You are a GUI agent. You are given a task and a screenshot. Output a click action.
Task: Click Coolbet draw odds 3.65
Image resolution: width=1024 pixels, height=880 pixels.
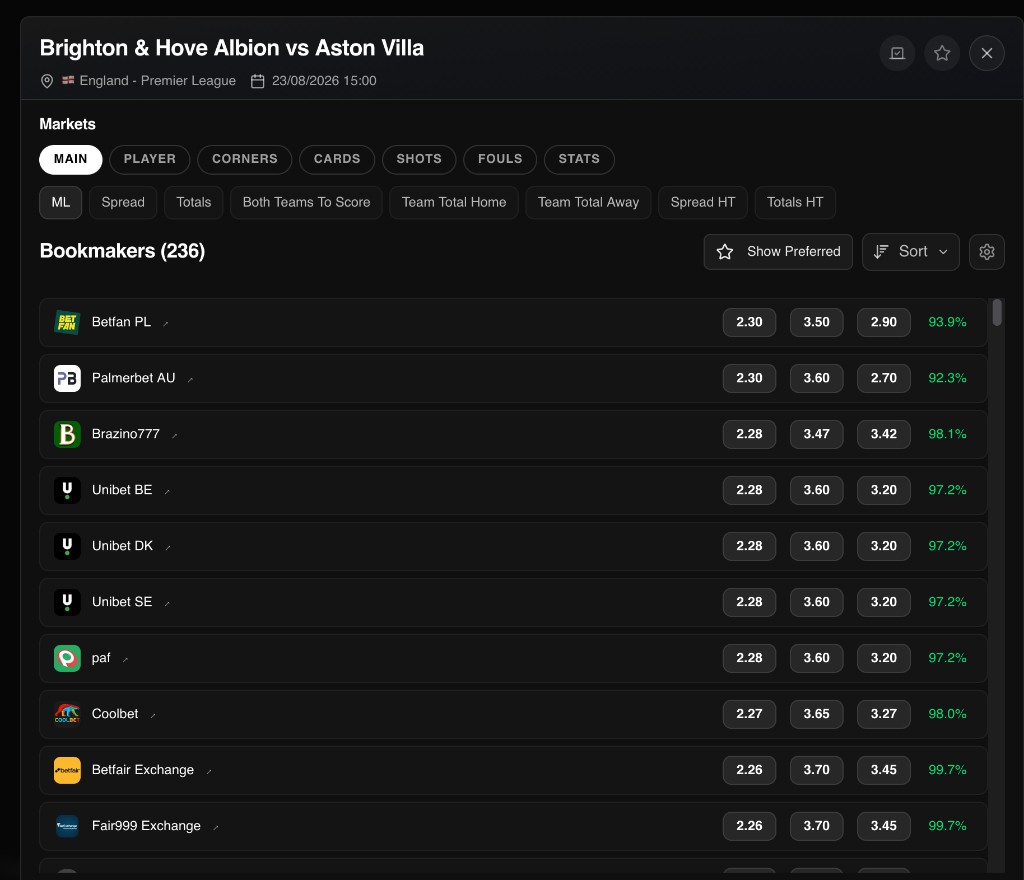click(816, 714)
